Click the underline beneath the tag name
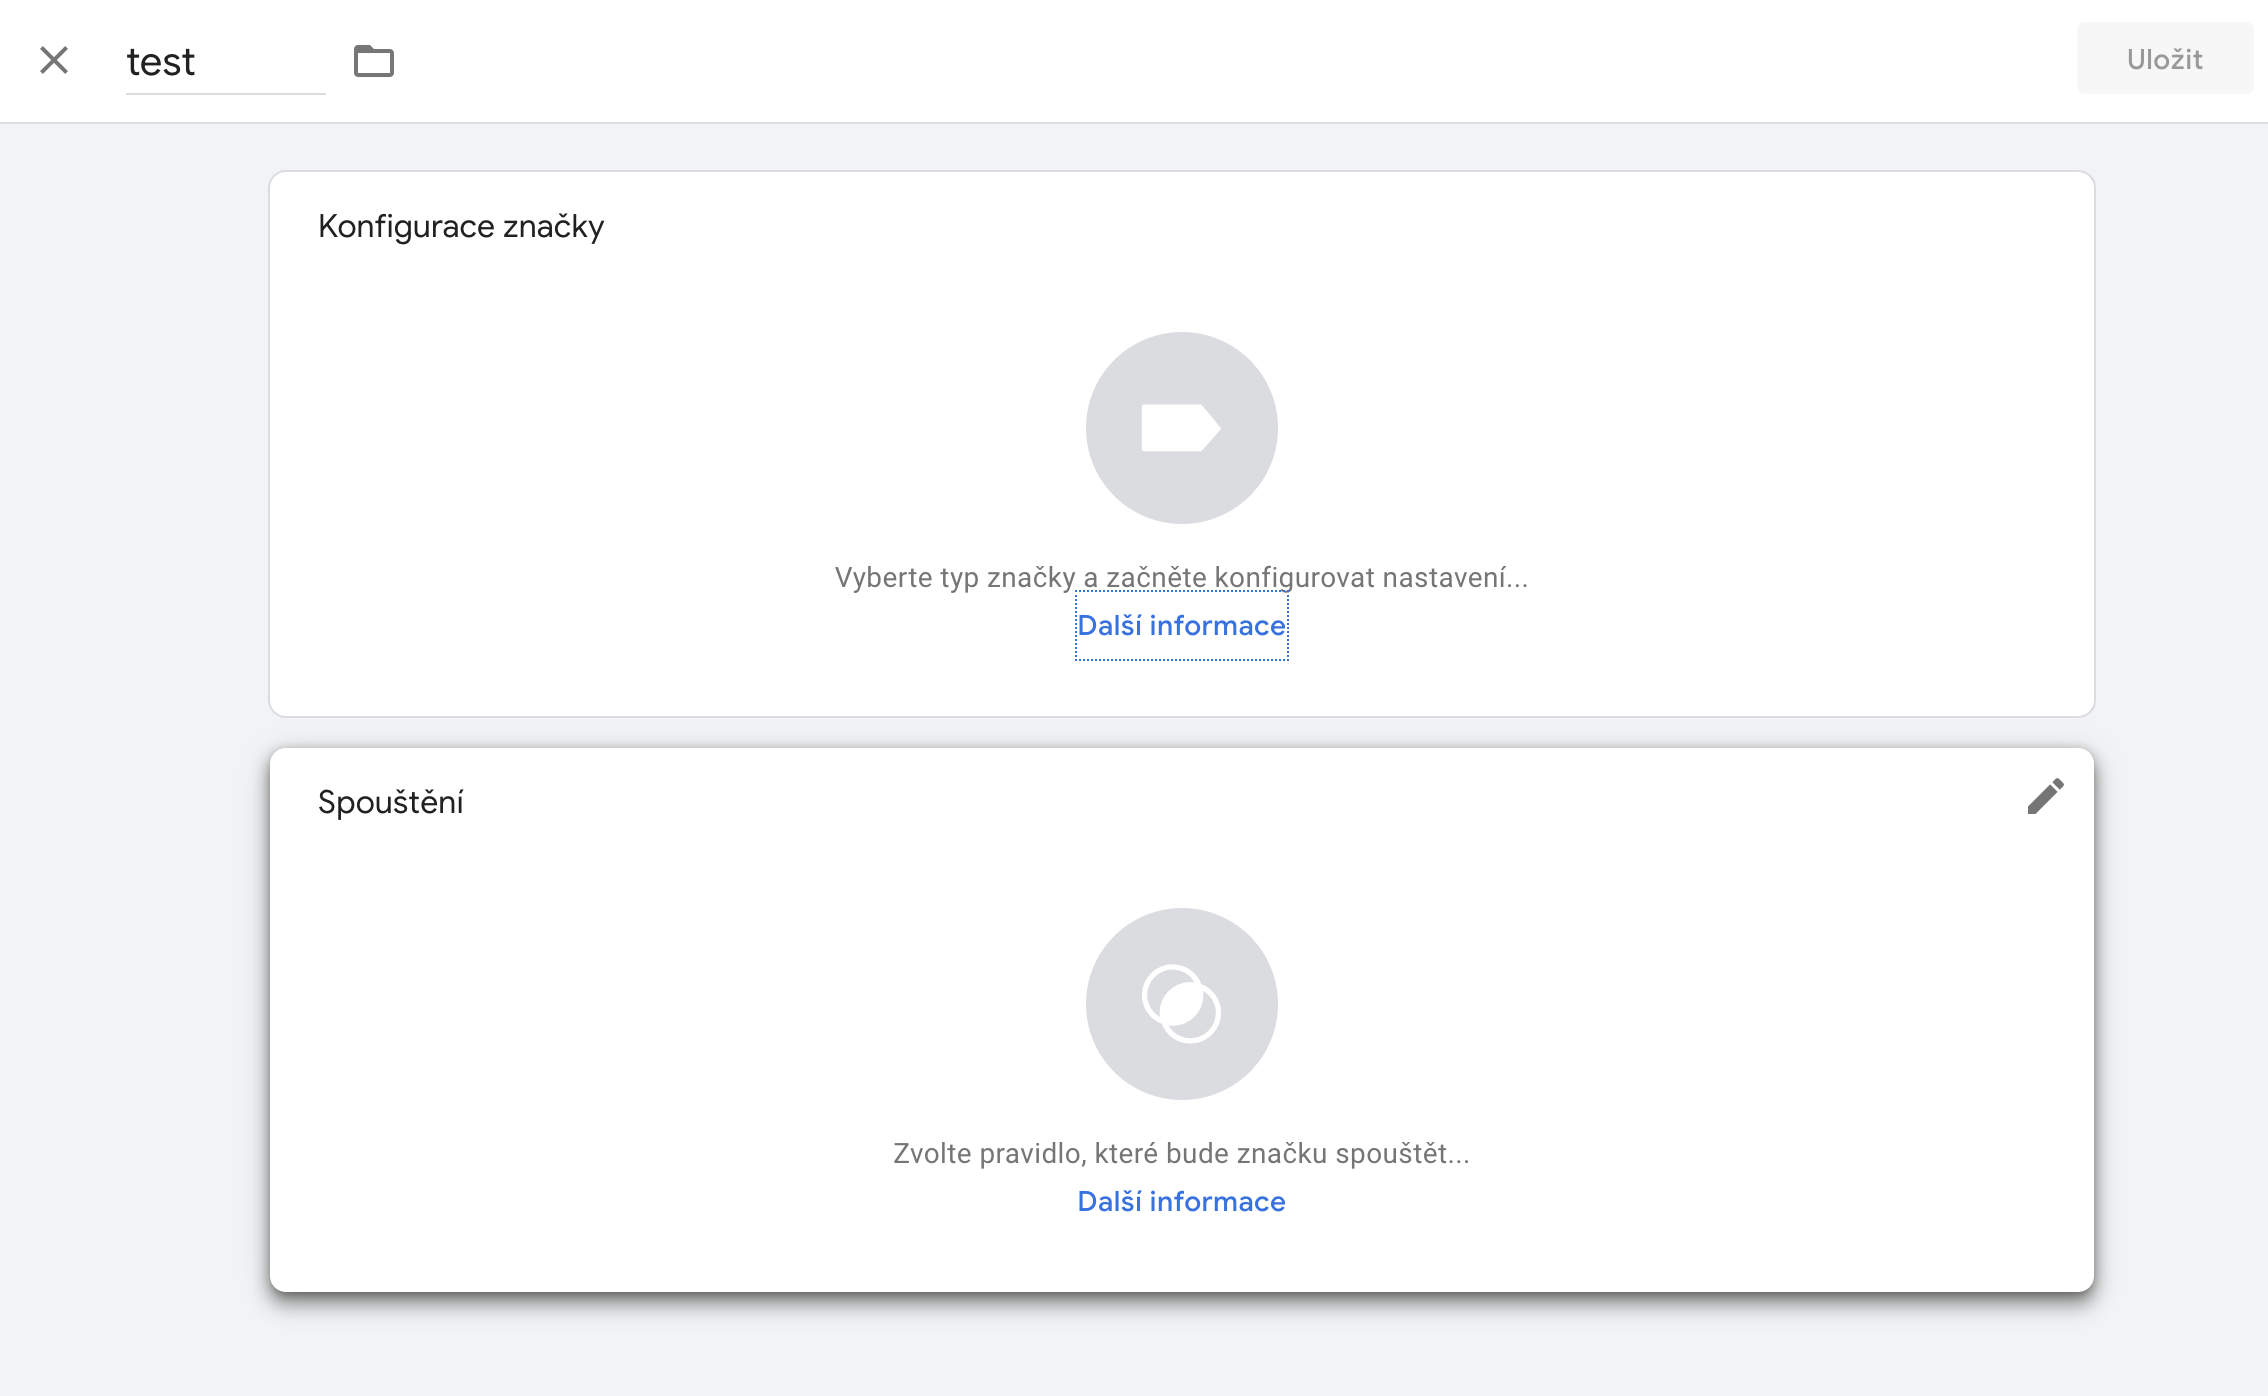2268x1396 pixels. pyautogui.click(x=225, y=94)
